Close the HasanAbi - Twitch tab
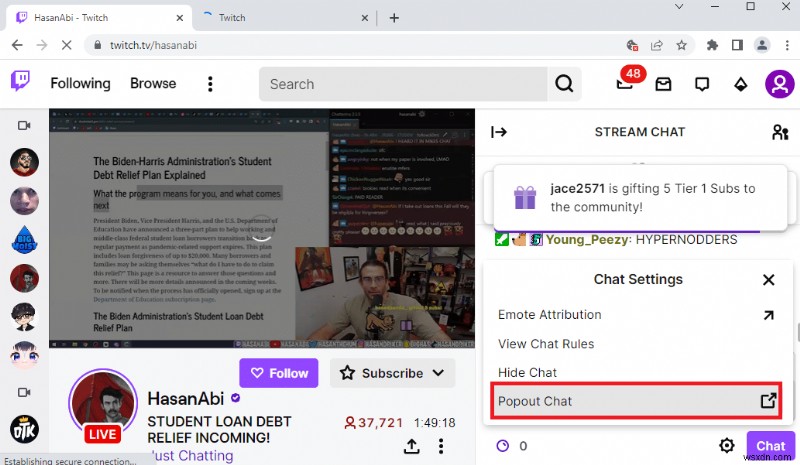The image size is (800, 465). coord(180,18)
